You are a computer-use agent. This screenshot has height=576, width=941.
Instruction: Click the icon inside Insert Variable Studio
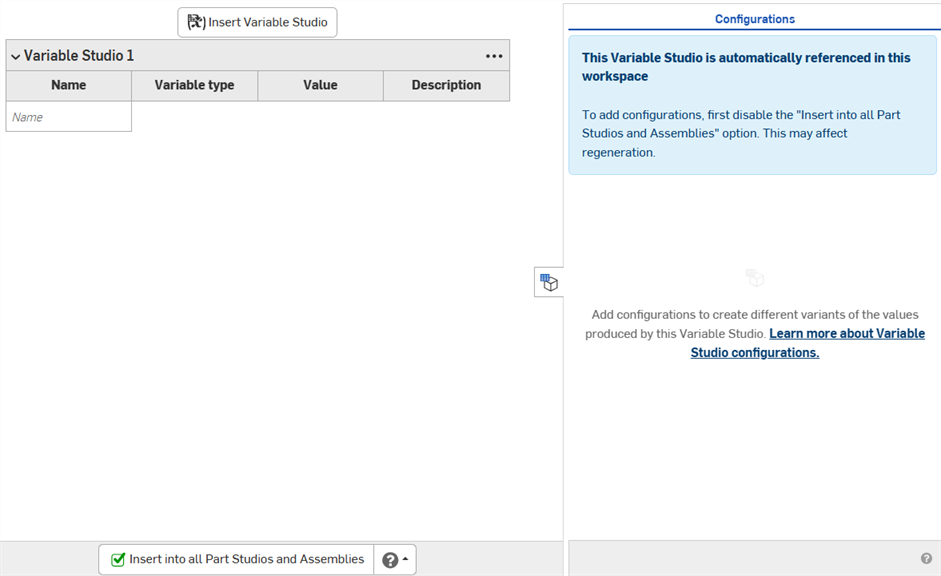pyautogui.click(x=196, y=22)
